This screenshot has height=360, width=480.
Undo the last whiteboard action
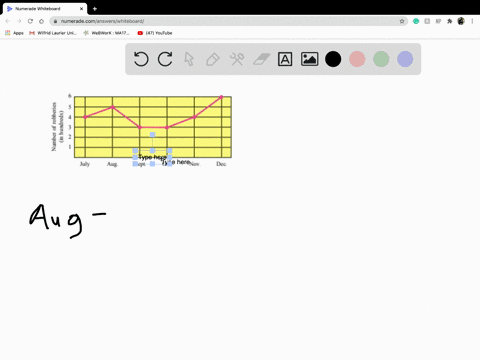click(141, 59)
